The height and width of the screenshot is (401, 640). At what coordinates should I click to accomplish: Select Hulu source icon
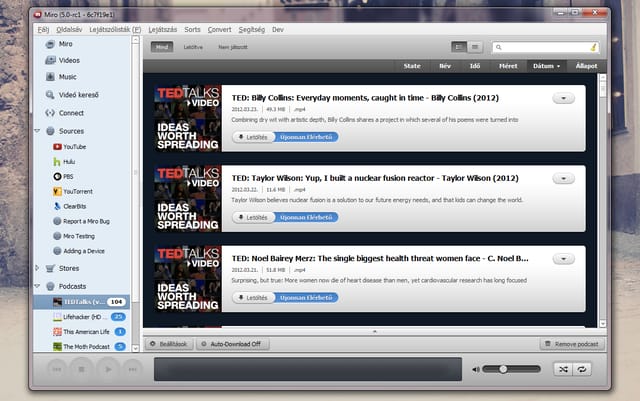click(x=57, y=162)
